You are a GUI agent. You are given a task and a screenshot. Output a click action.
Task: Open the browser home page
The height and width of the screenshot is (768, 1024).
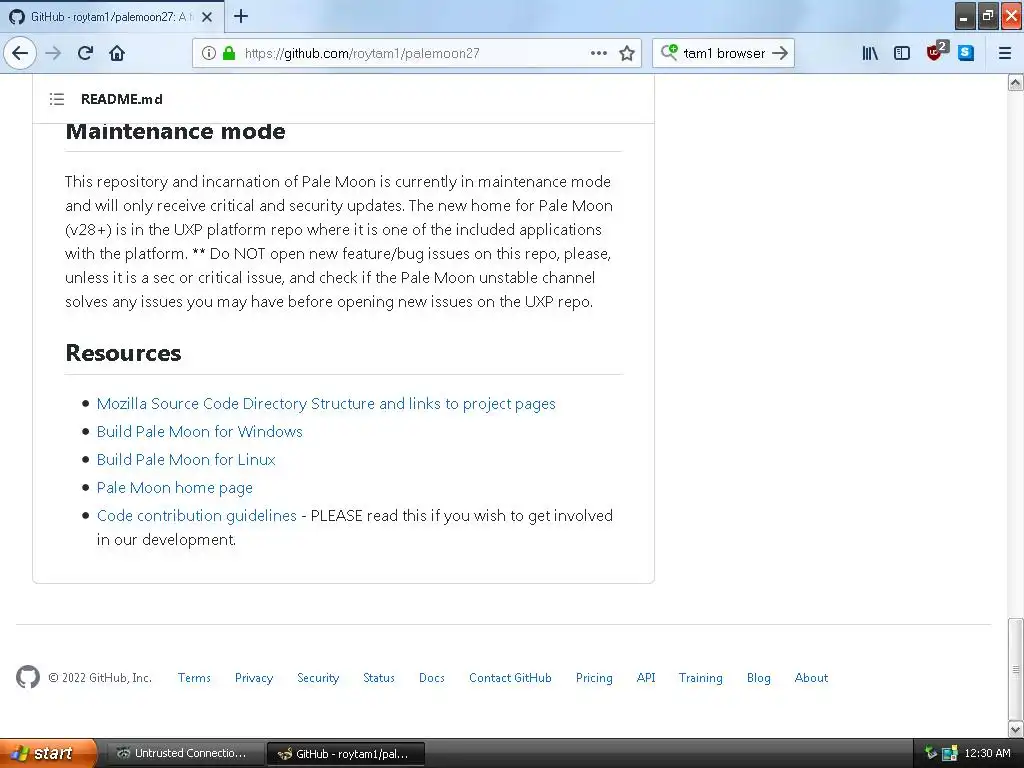(x=117, y=53)
